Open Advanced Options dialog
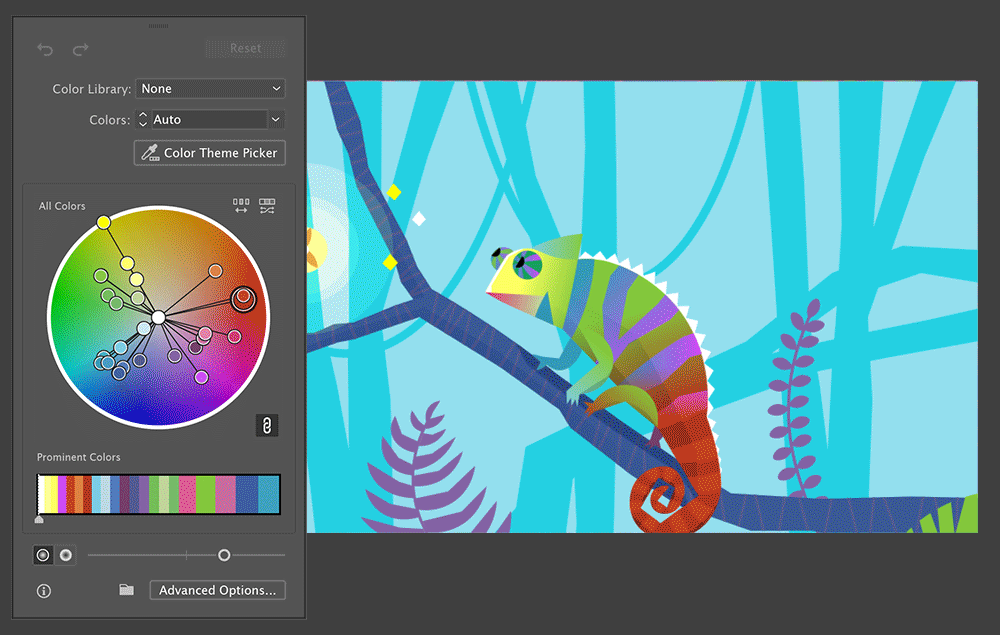Viewport: 1000px width, 635px height. 217,590
